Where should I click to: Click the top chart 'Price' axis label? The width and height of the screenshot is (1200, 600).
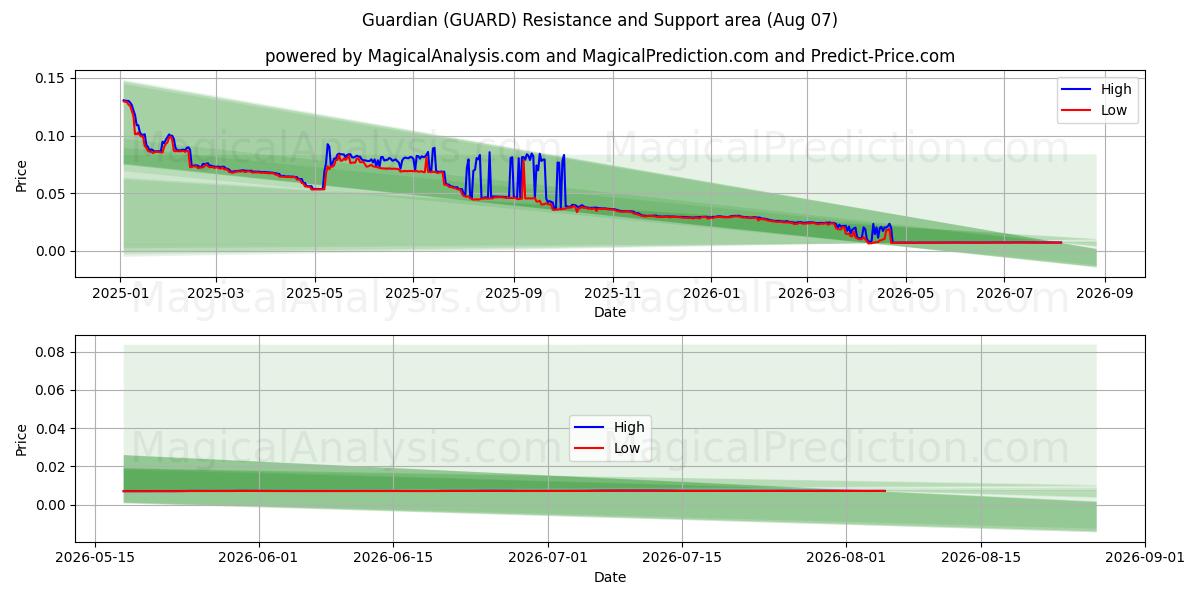pyautogui.click(x=22, y=174)
